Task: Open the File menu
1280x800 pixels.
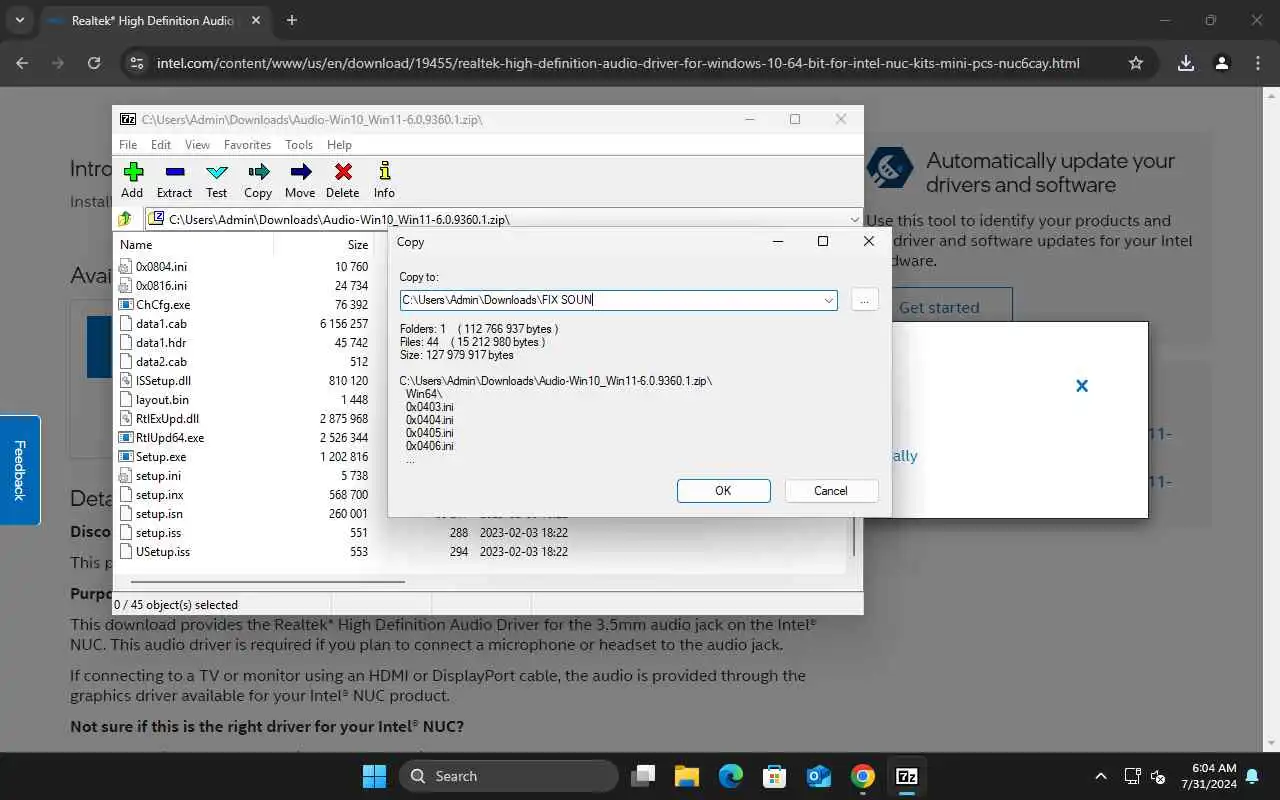Action: tap(128, 145)
